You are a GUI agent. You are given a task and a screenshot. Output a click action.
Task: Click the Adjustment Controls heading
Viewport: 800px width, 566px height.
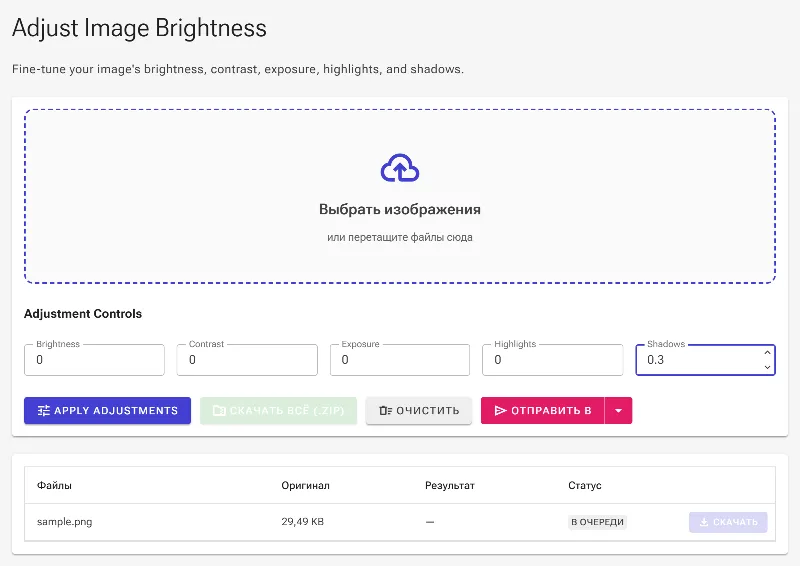tap(83, 314)
